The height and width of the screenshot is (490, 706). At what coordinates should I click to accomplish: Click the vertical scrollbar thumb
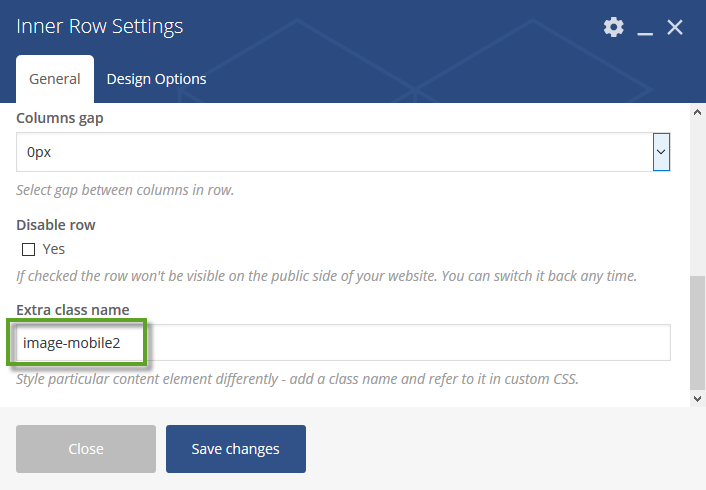point(697,333)
